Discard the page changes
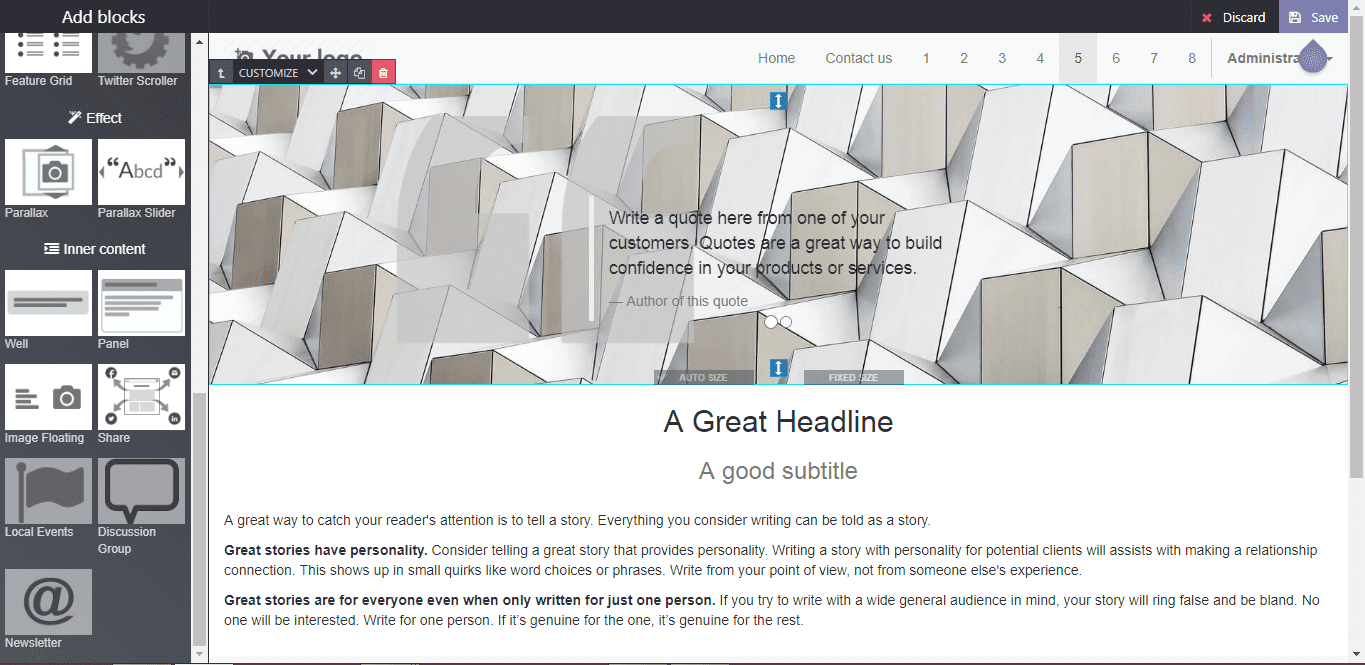 [x=1233, y=17]
